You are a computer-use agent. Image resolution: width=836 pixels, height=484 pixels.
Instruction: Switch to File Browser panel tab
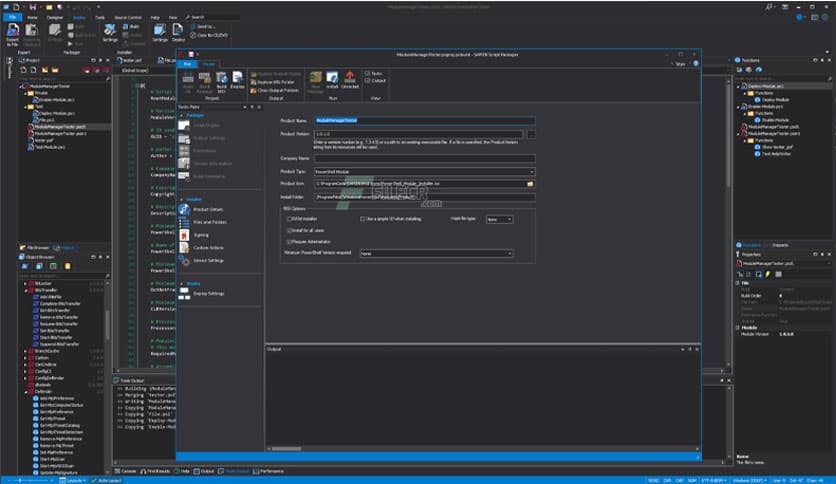(x=35, y=248)
